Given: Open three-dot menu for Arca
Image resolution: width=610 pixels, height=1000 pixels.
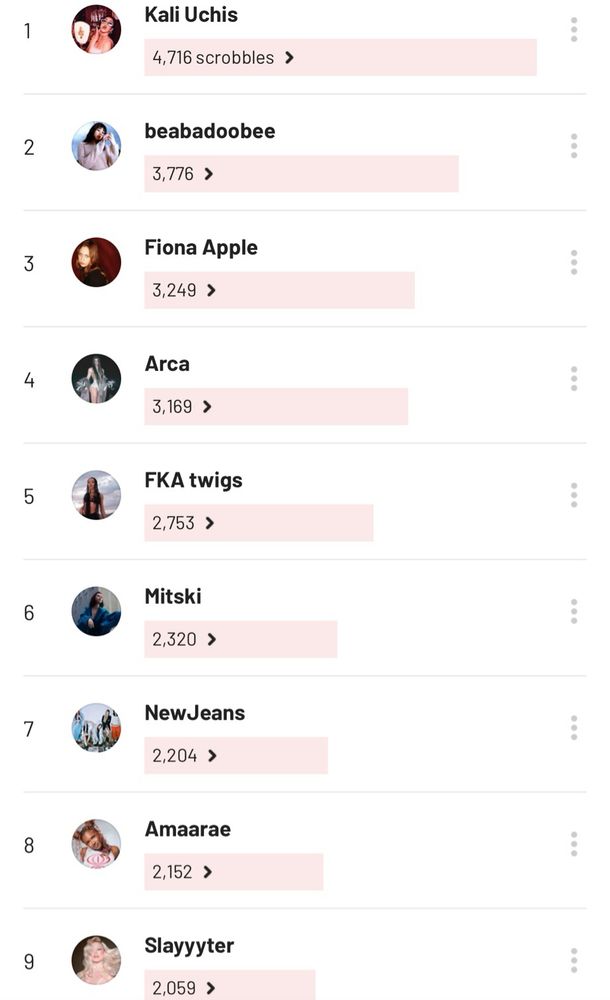Looking at the screenshot, I should (x=574, y=379).
